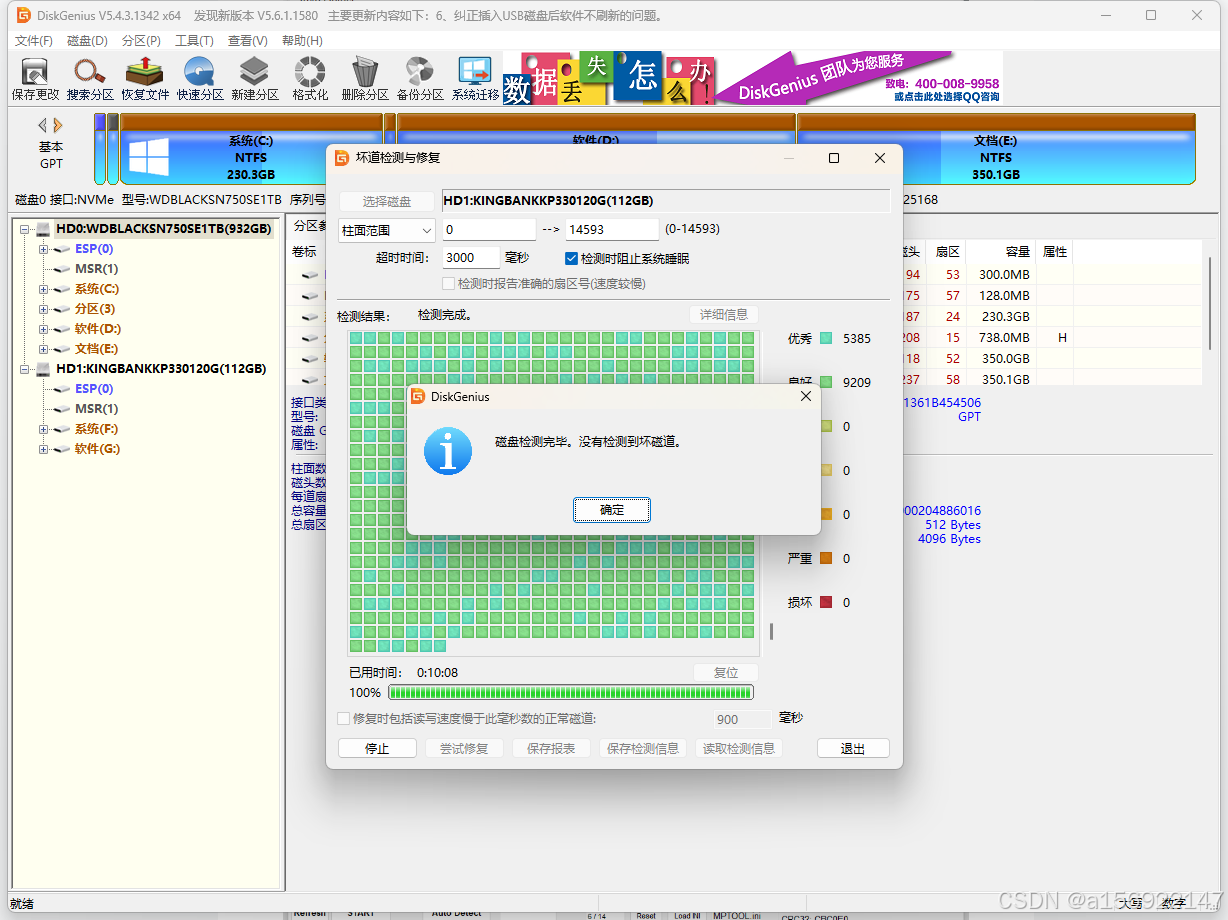The image size is (1228, 920).
Task: Go to previous disk with left arrow
Action: pyautogui.click(x=42, y=125)
